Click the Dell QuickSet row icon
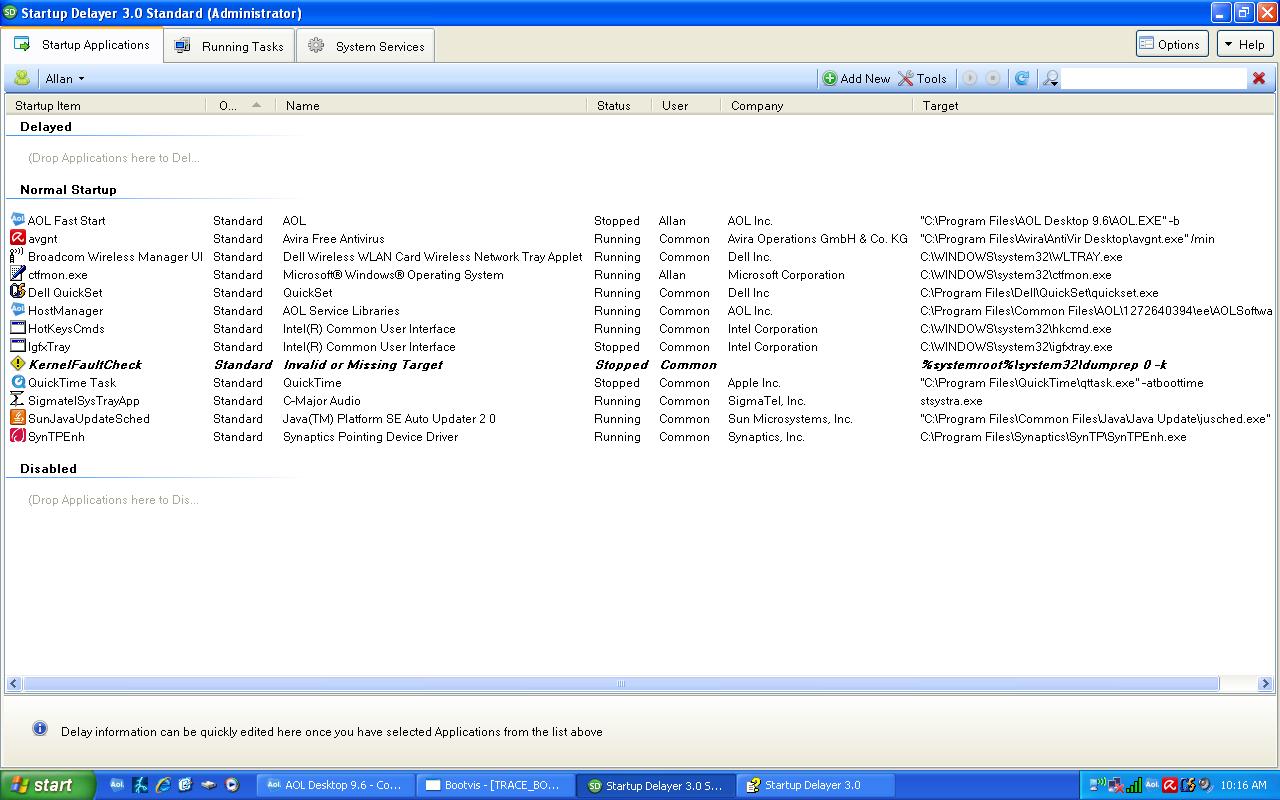Image resolution: width=1280 pixels, height=800 pixels. click(x=18, y=292)
